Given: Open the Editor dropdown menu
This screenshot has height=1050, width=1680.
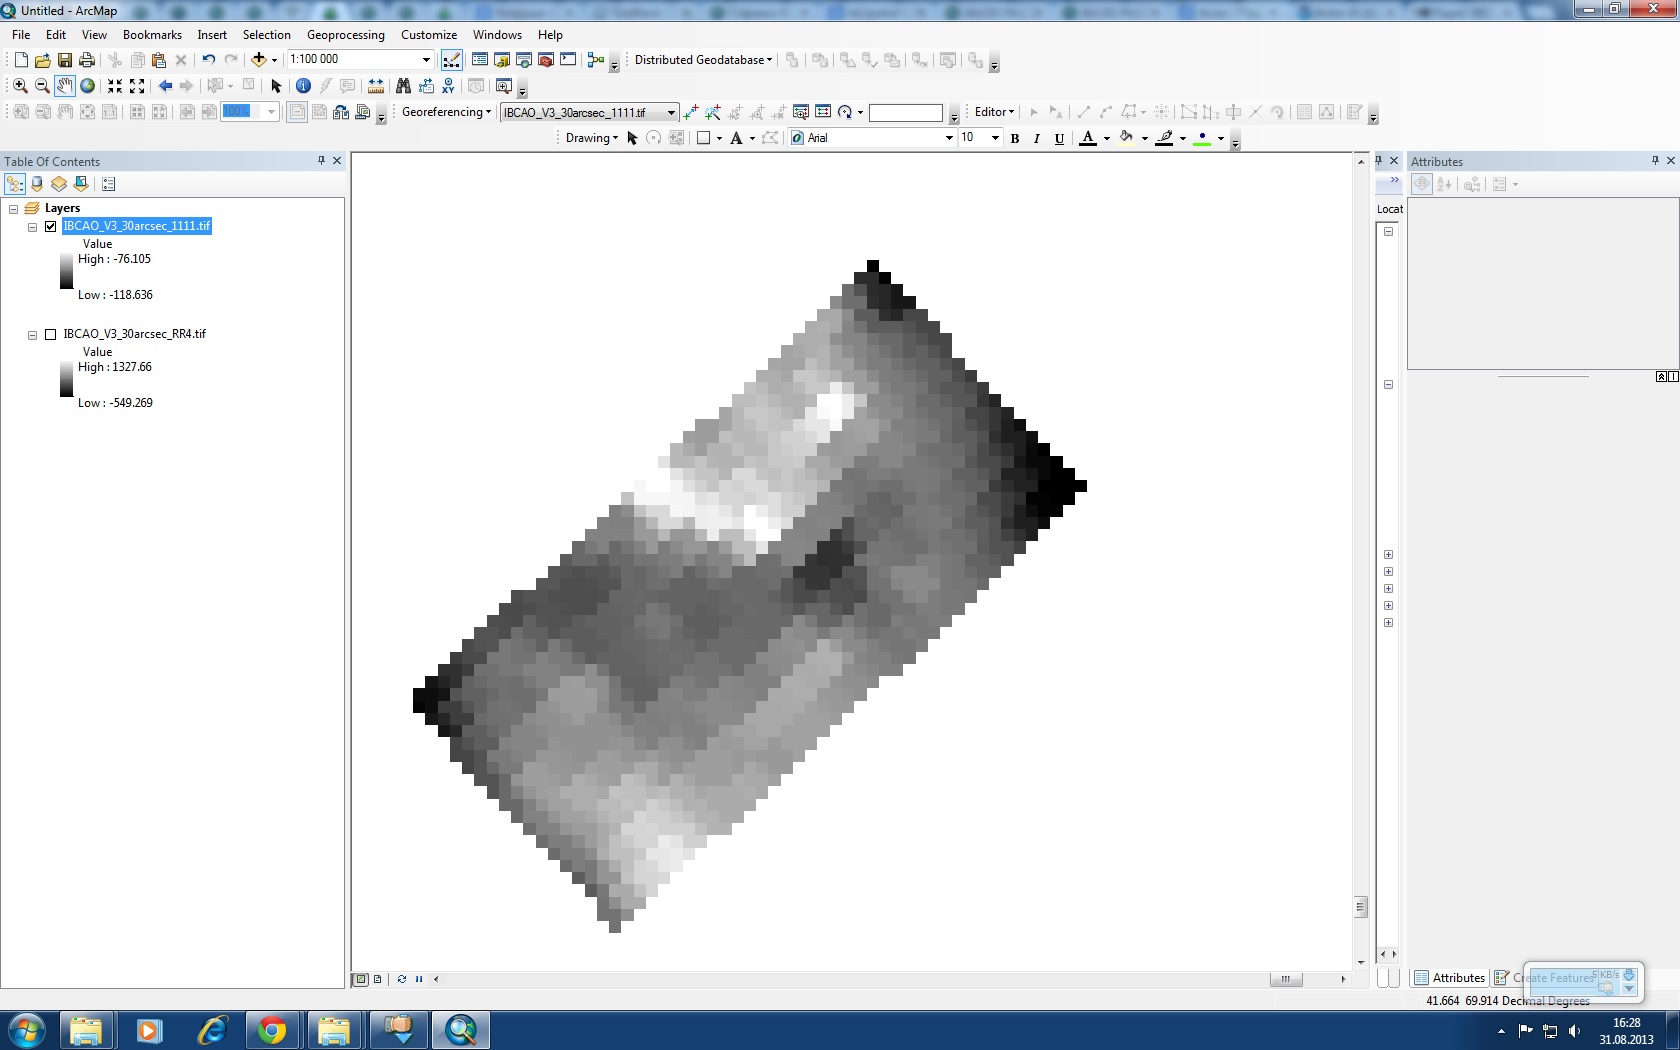Looking at the screenshot, I should (994, 112).
